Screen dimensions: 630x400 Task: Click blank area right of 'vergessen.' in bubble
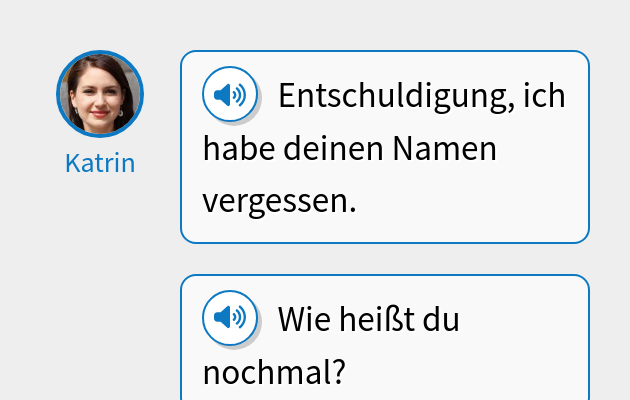point(470,202)
